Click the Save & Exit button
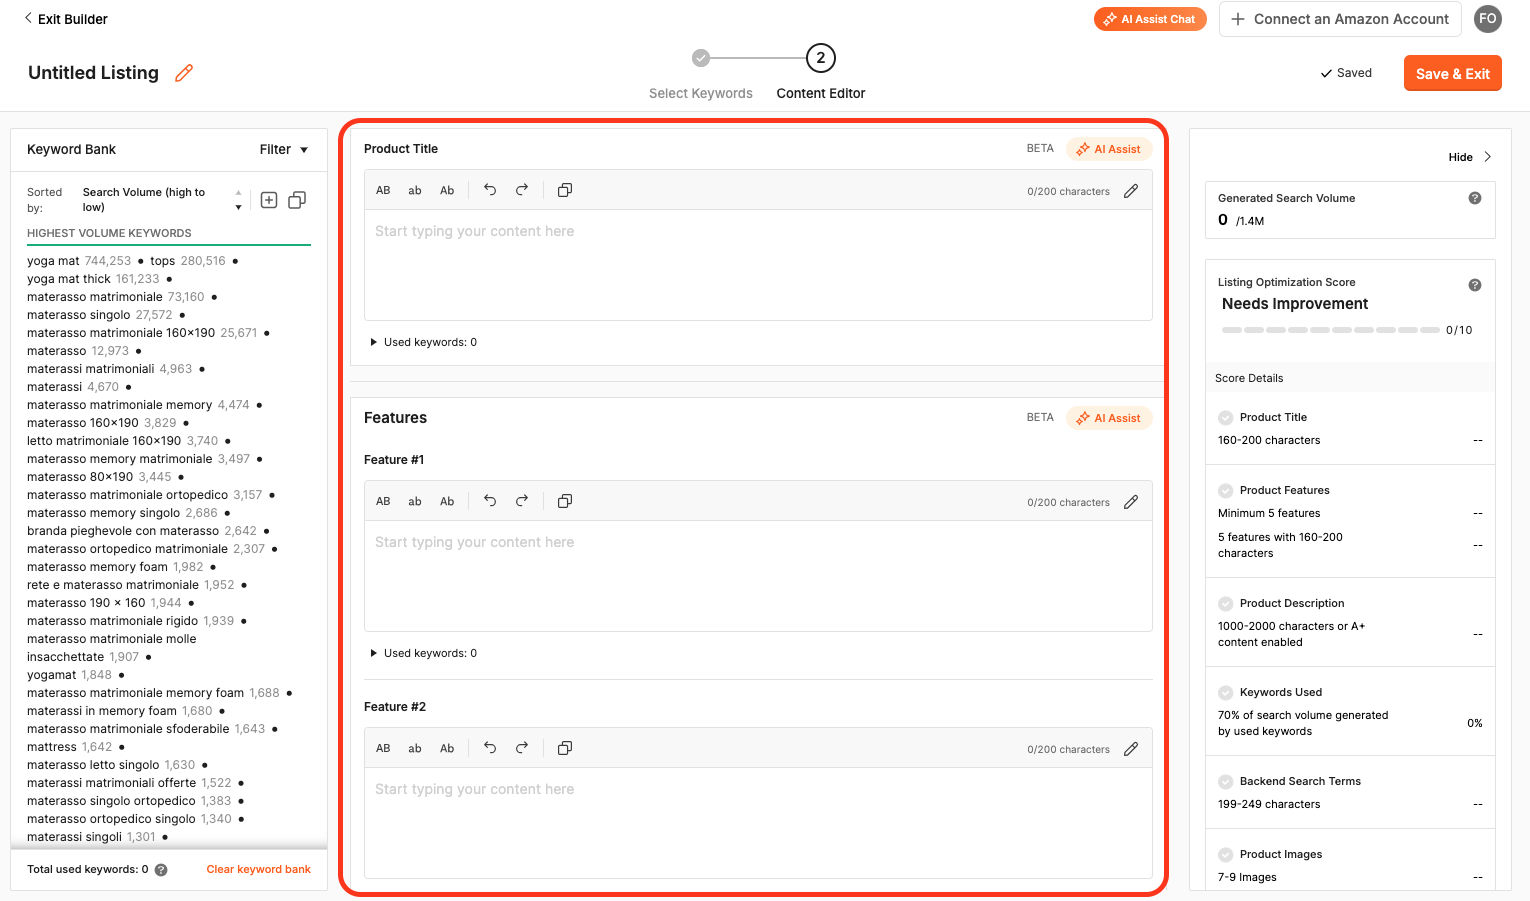Viewport: 1530px width, 901px height. click(1452, 73)
